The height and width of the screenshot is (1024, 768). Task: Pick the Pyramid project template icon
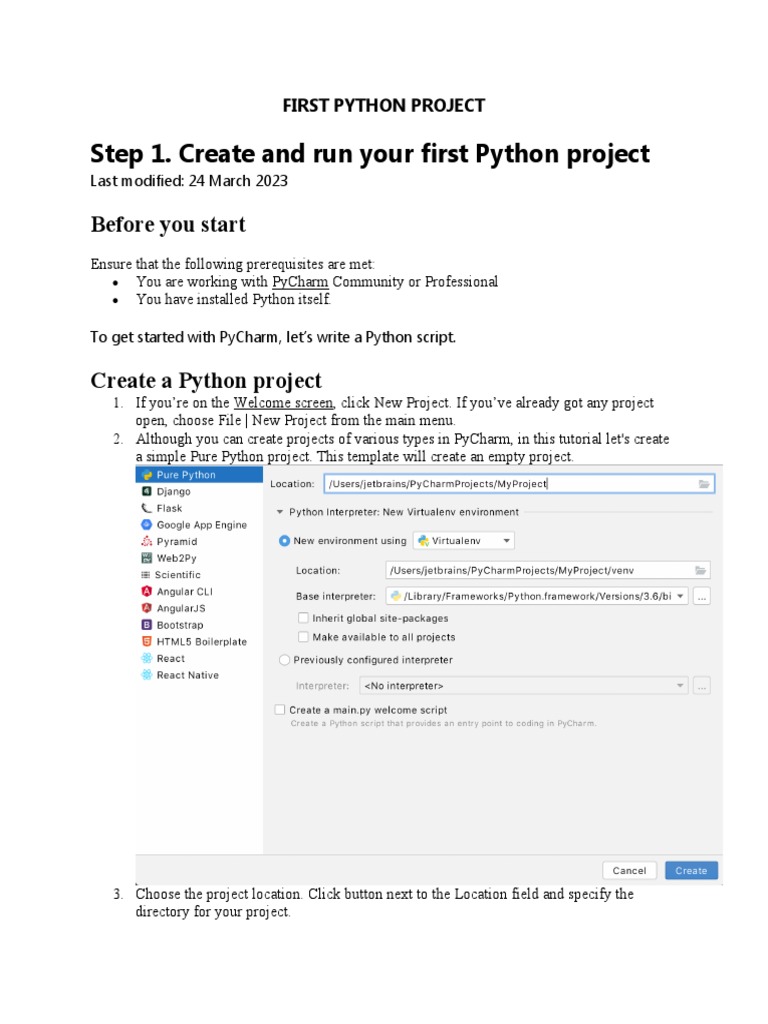(x=146, y=541)
